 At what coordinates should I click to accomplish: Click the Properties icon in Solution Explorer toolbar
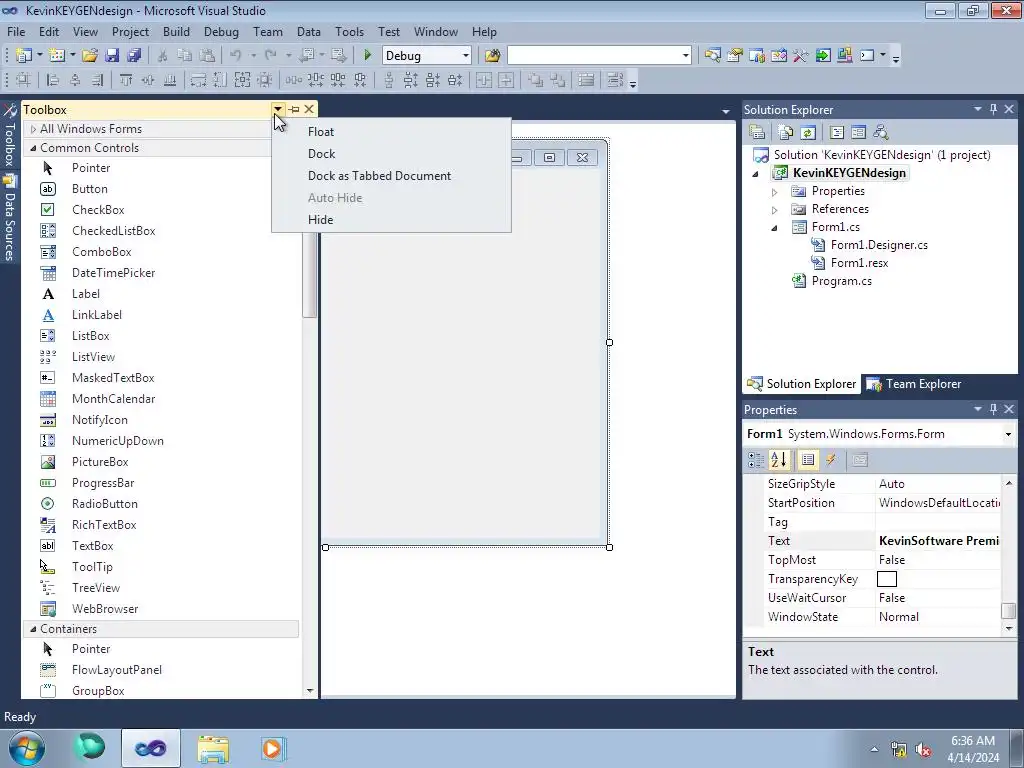(x=757, y=133)
